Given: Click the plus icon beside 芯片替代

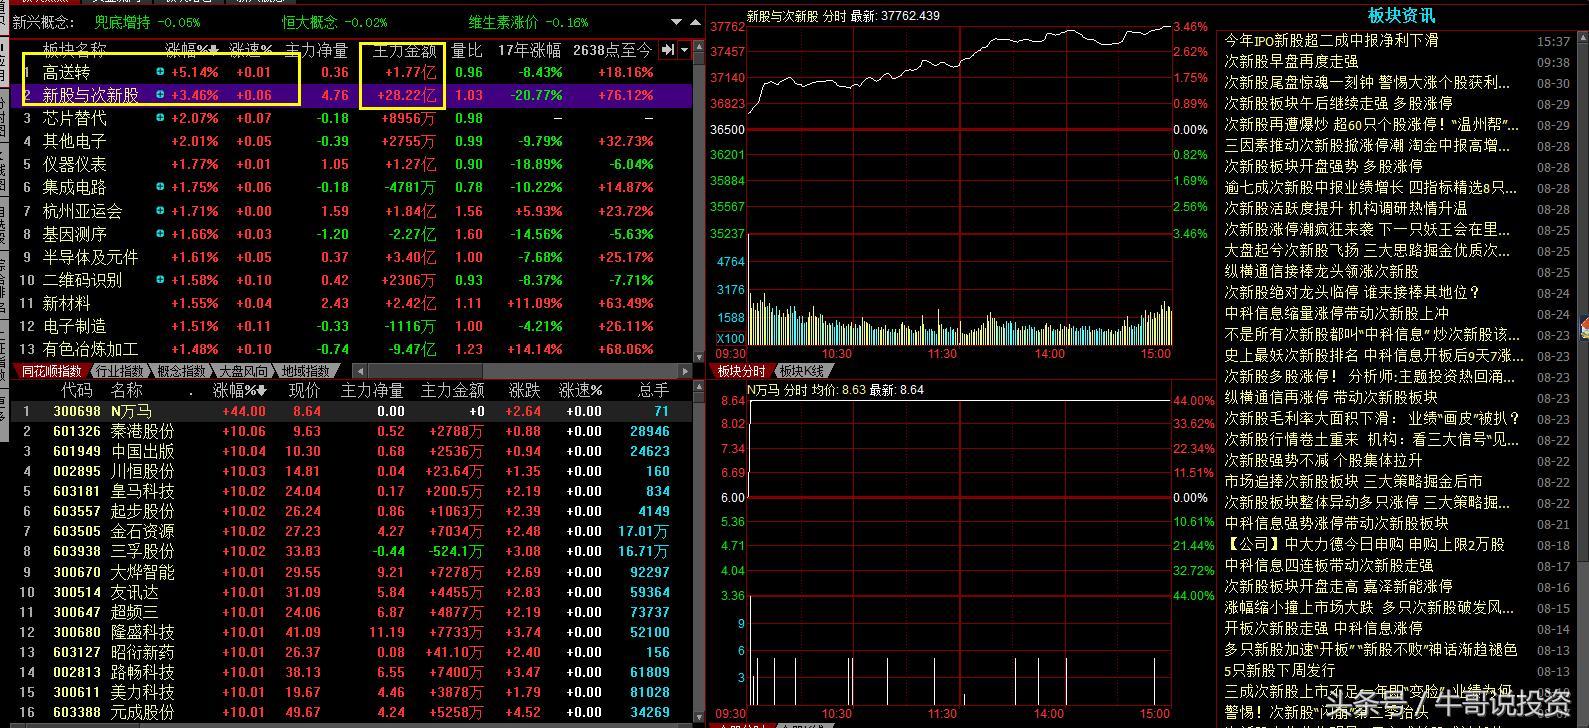Looking at the screenshot, I should point(160,118).
